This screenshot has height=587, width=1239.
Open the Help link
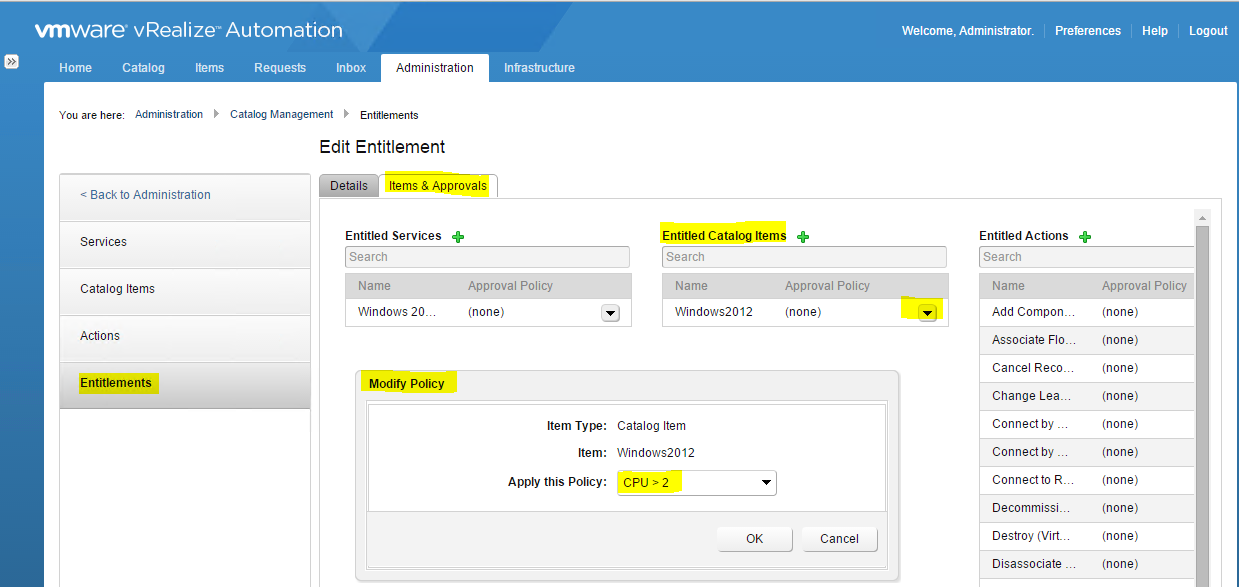[1155, 31]
